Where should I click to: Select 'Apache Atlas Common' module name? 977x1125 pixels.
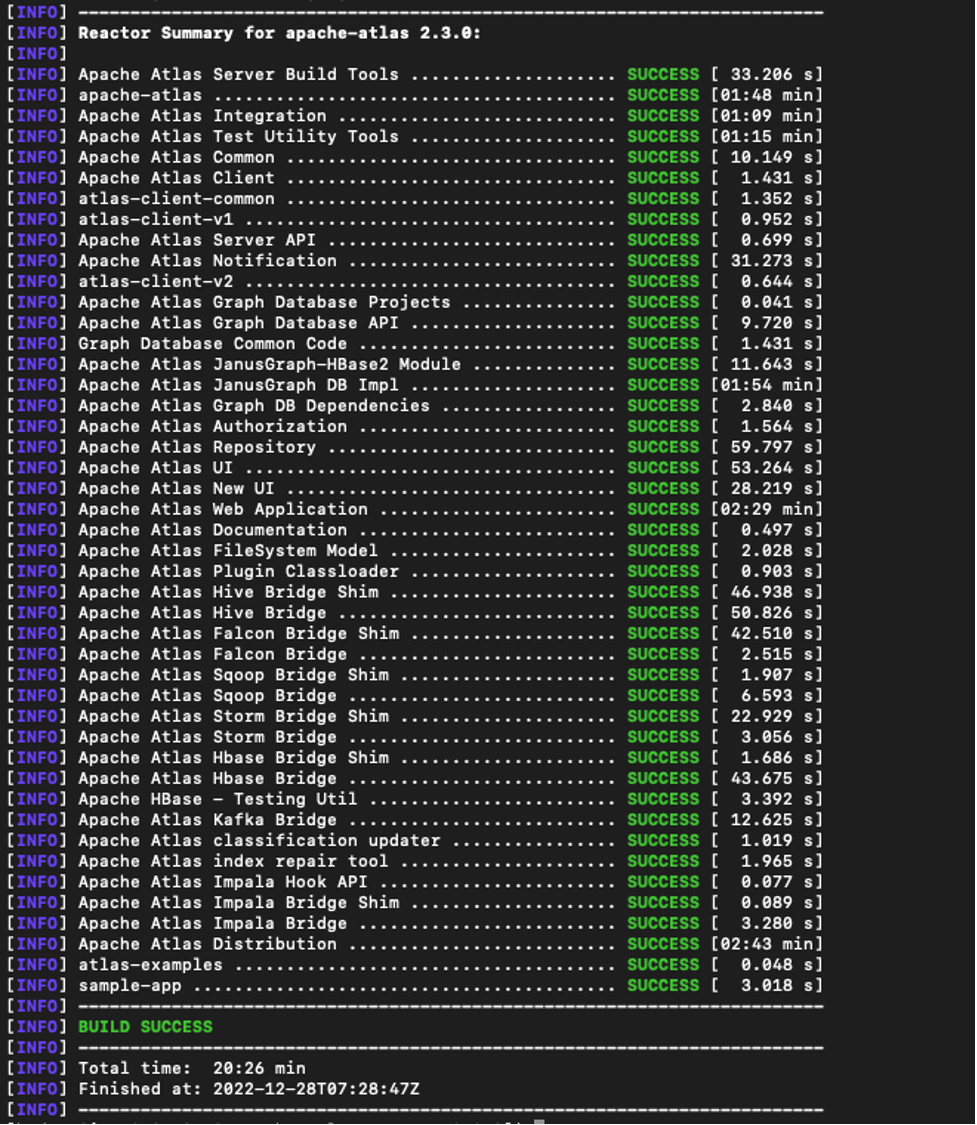point(176,157)
